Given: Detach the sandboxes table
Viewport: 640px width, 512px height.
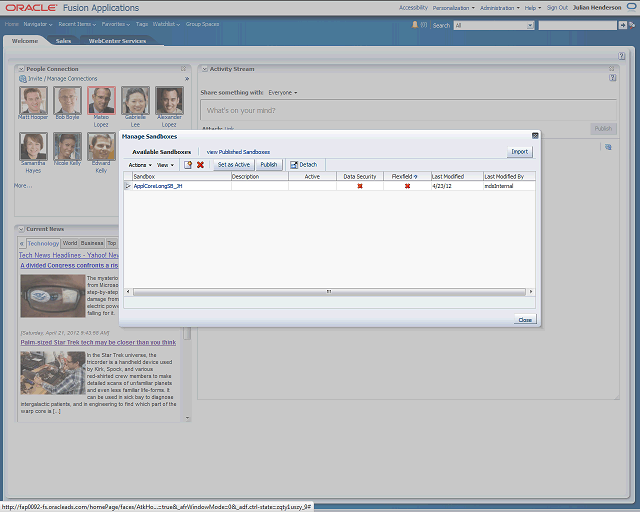Looking at the screenshot, I should [x=303, y=165].
